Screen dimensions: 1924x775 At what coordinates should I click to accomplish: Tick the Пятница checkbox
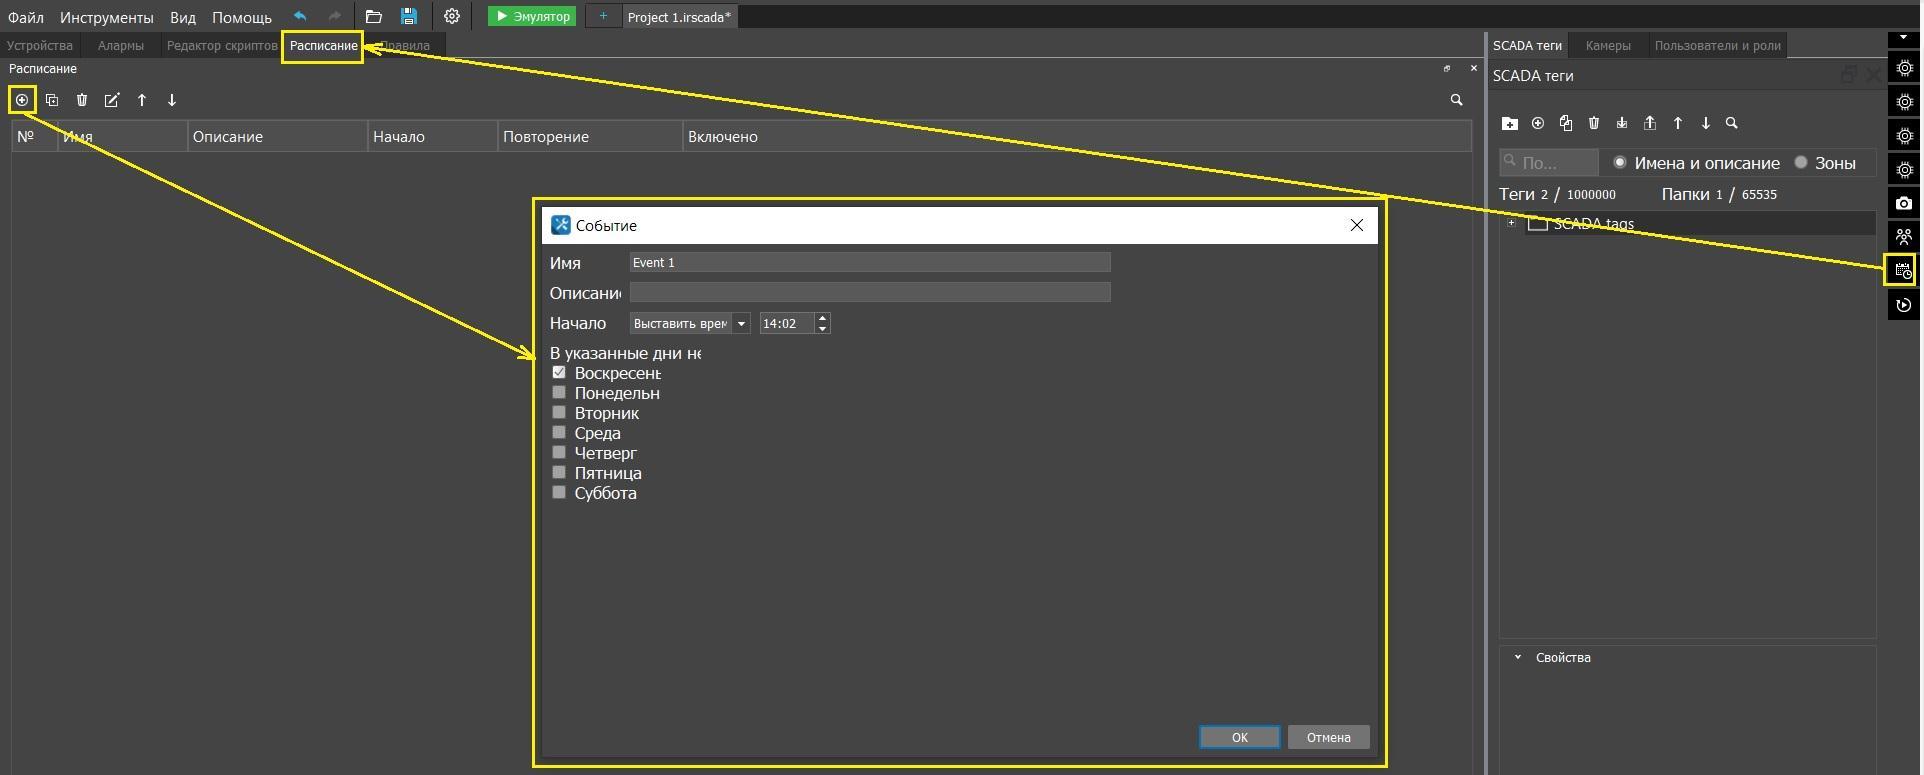[559, 472]
